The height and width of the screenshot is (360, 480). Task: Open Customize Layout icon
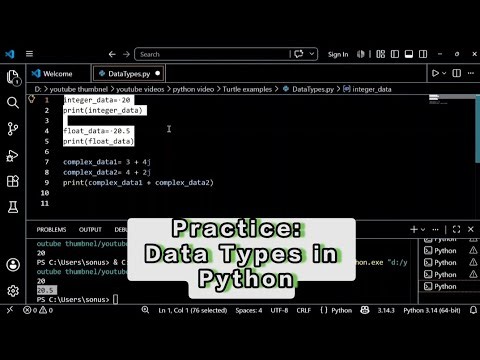coord(380,54)
